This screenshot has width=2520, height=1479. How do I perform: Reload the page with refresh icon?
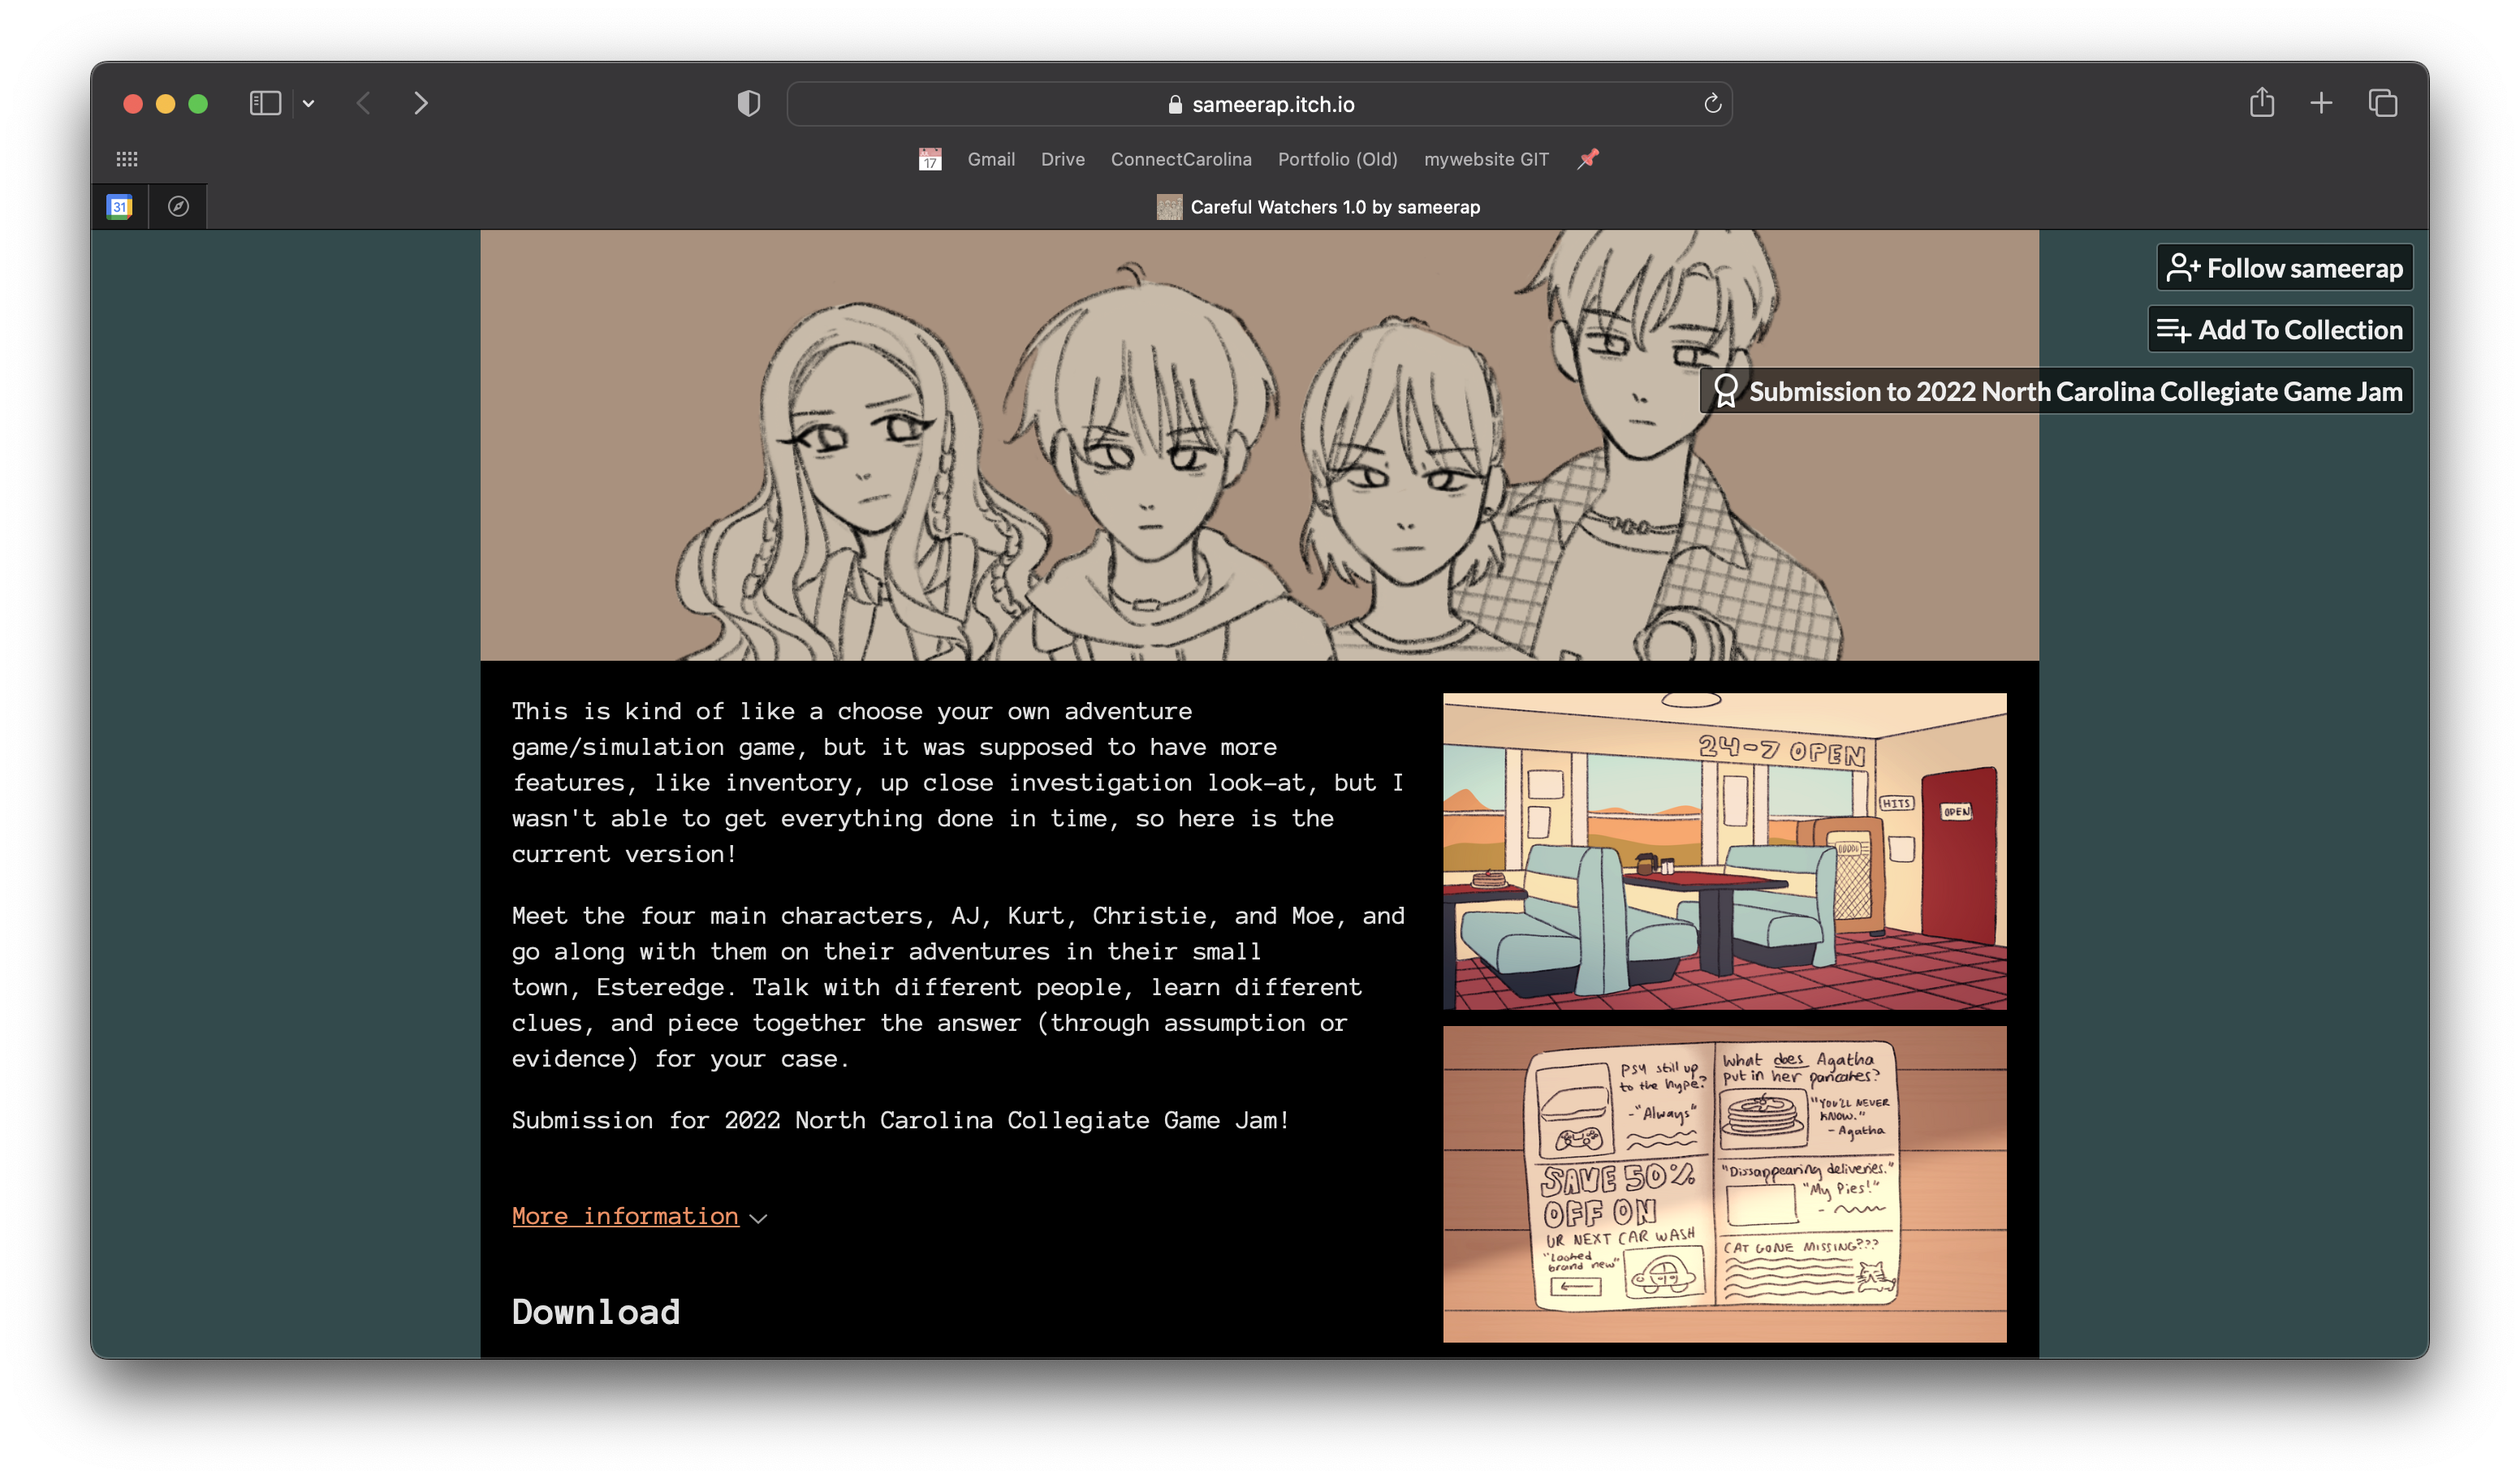[1712, 104]
